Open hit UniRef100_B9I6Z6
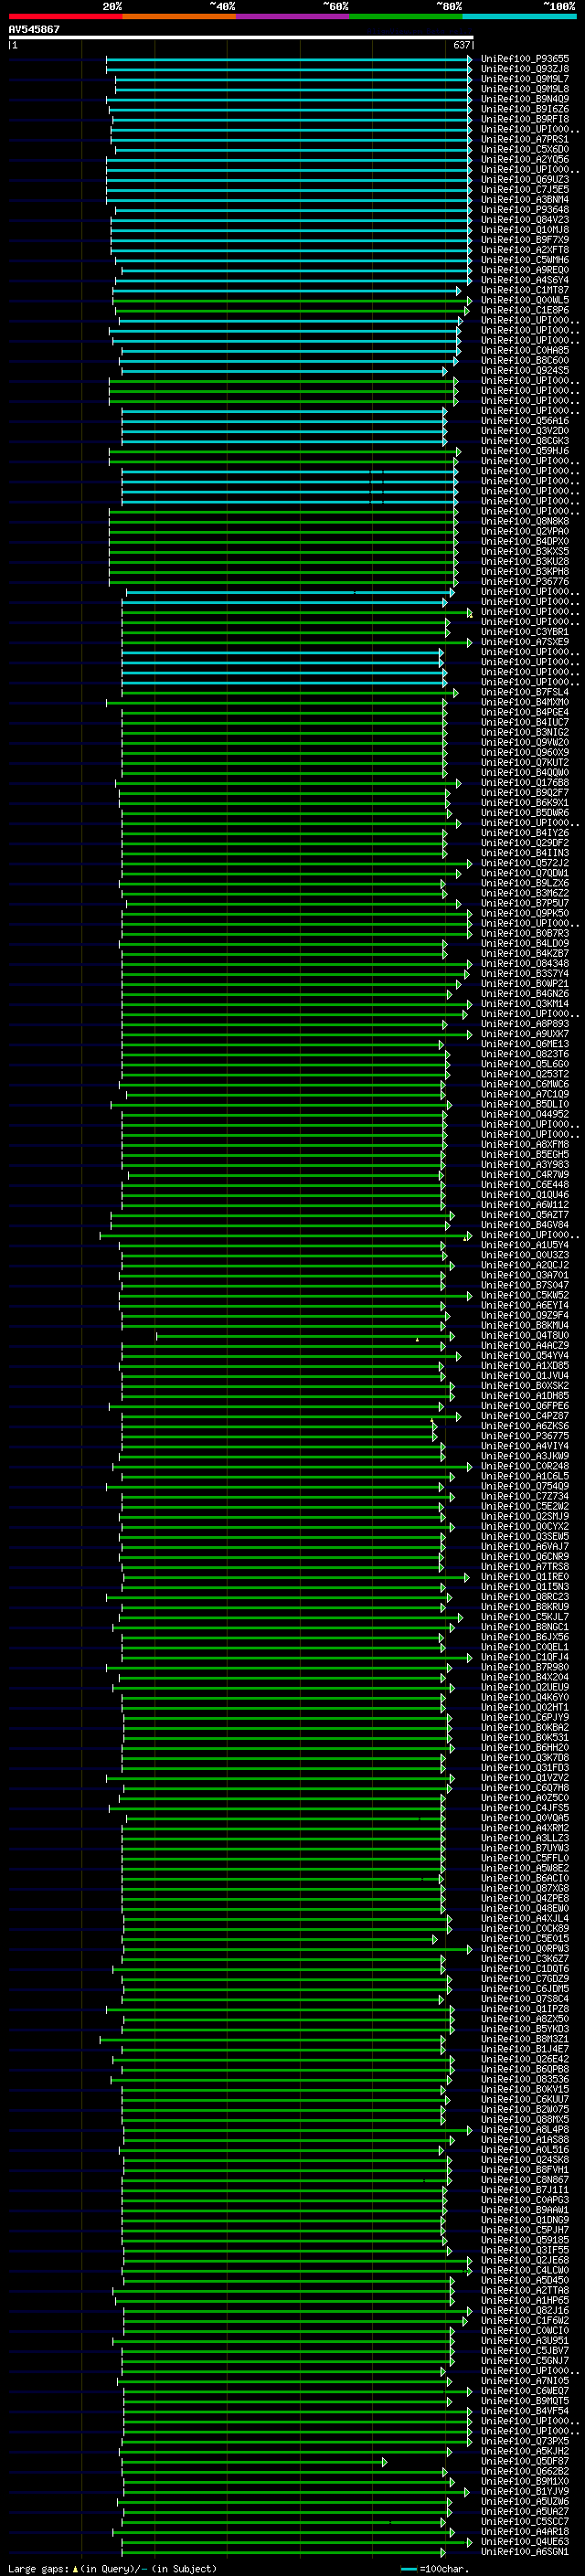This screenshot has width=585, height=2576. point(525,109)
